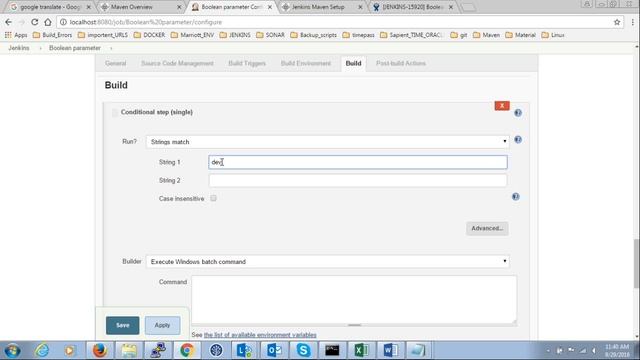Open timepass bookmark folder

click(358, 35)
